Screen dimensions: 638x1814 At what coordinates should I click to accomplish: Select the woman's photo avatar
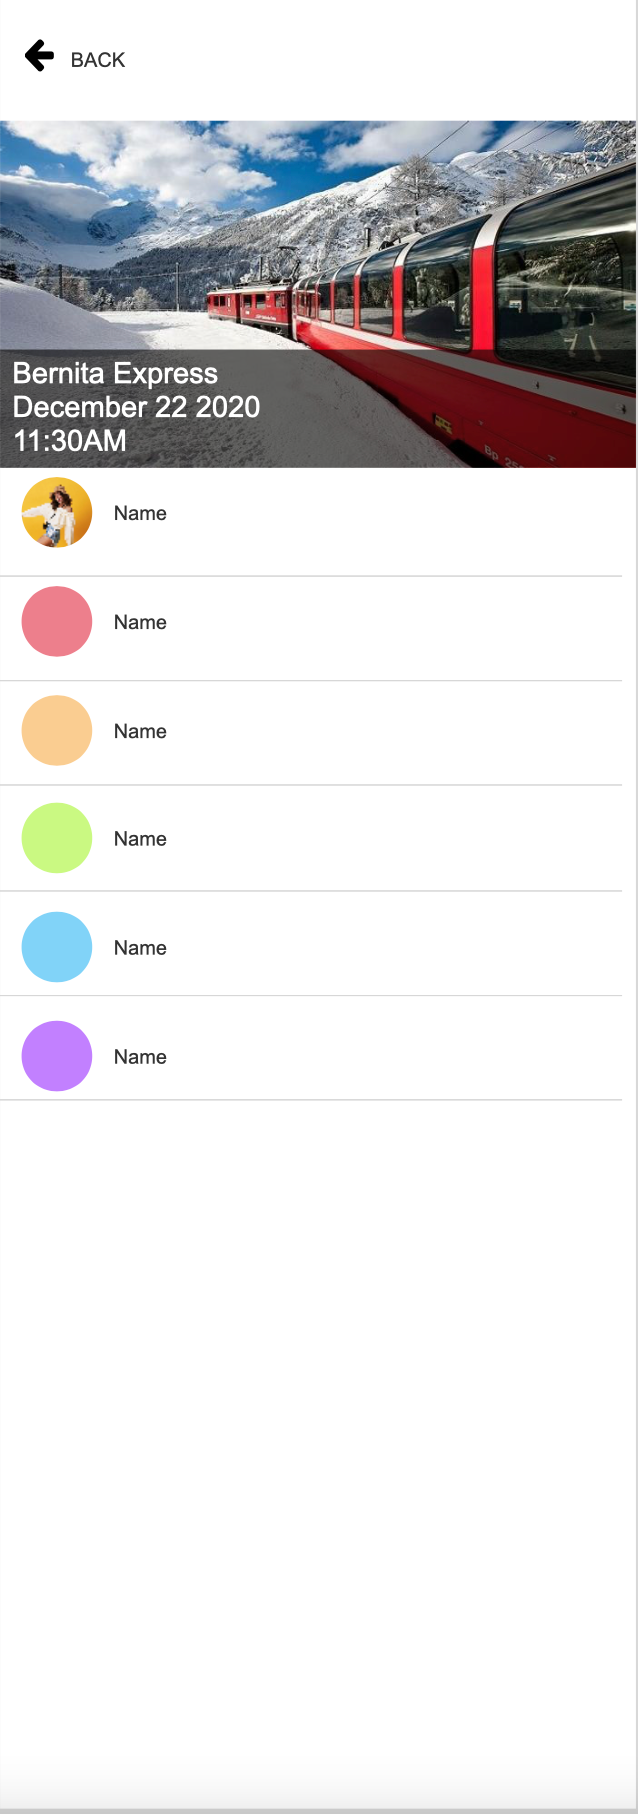pos(57,513)
